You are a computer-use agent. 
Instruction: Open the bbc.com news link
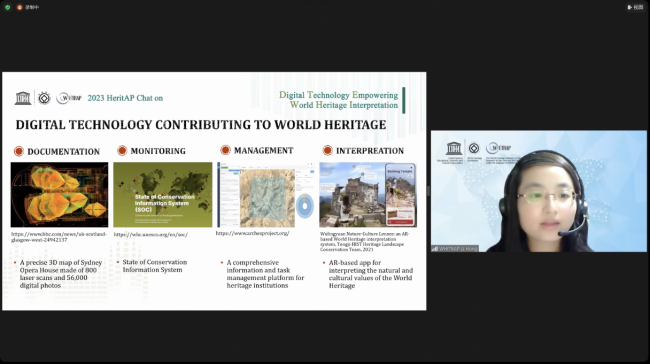click(59, 237)
